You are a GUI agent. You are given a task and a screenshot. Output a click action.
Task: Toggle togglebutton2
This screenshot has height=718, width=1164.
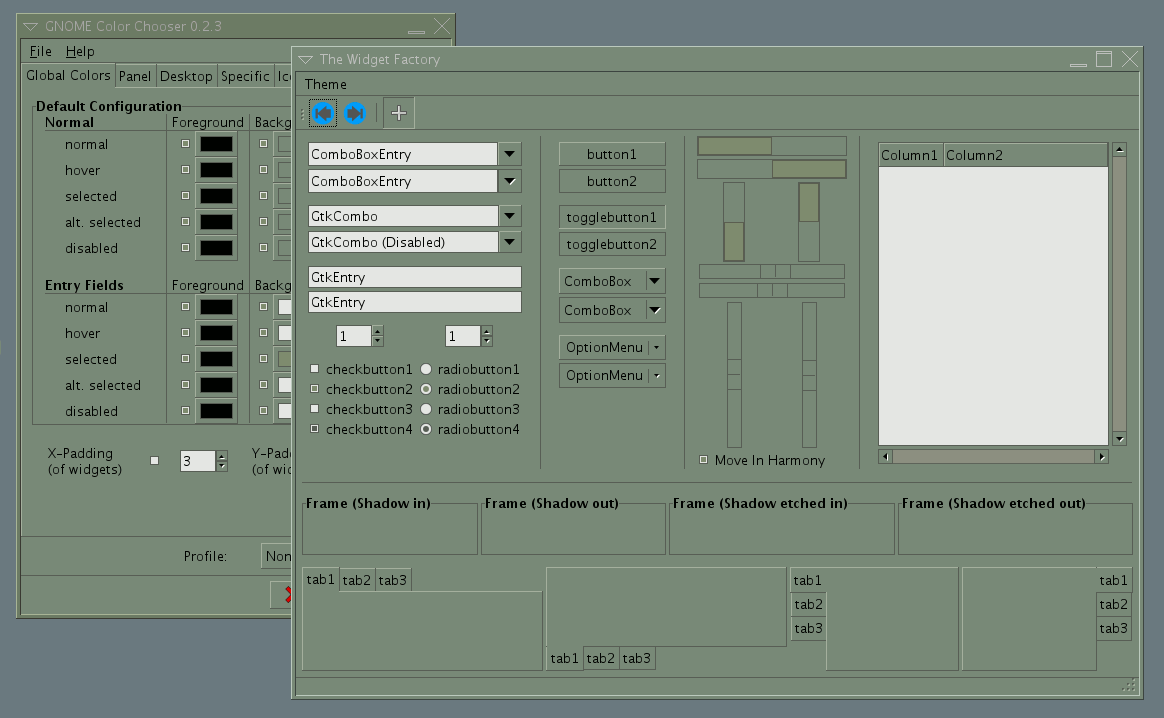point(612,244)
